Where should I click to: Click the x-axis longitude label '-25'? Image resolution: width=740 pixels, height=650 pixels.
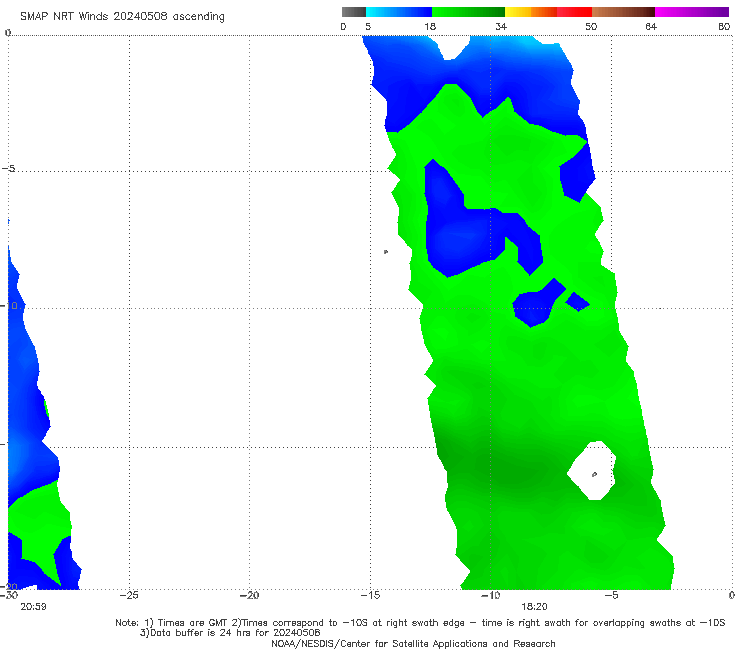pos(129,596)
